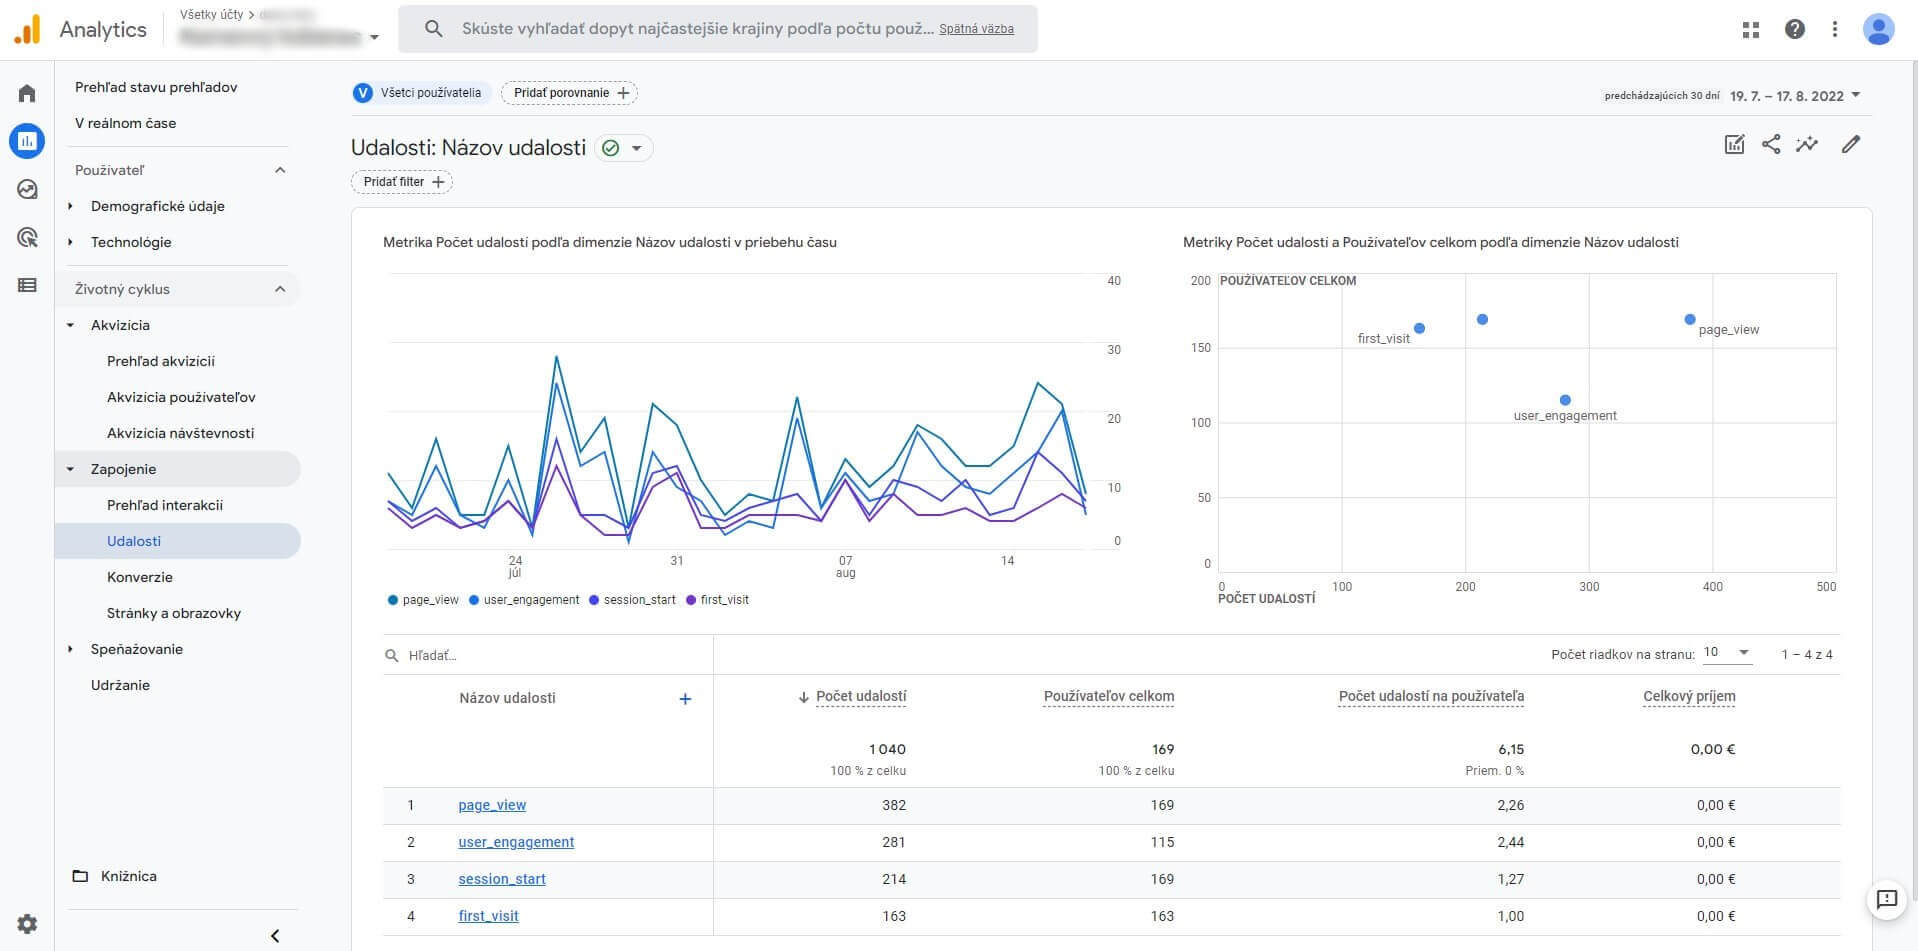The image size is (1918, 951).
Task: Open Prehľad interakcií
Action: (165, 505)
